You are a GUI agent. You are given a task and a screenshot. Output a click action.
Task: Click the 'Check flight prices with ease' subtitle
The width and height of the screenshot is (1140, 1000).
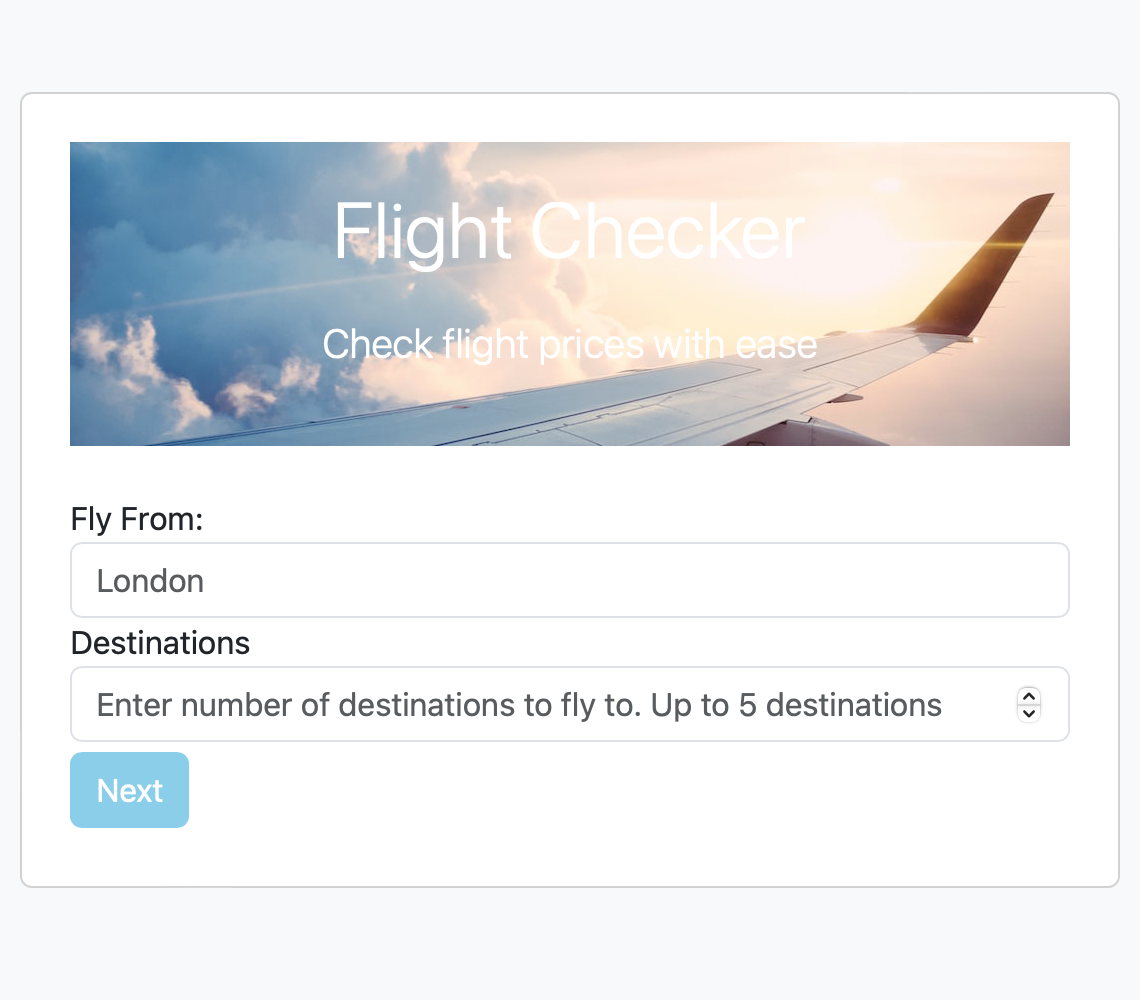tap(569, 344)
